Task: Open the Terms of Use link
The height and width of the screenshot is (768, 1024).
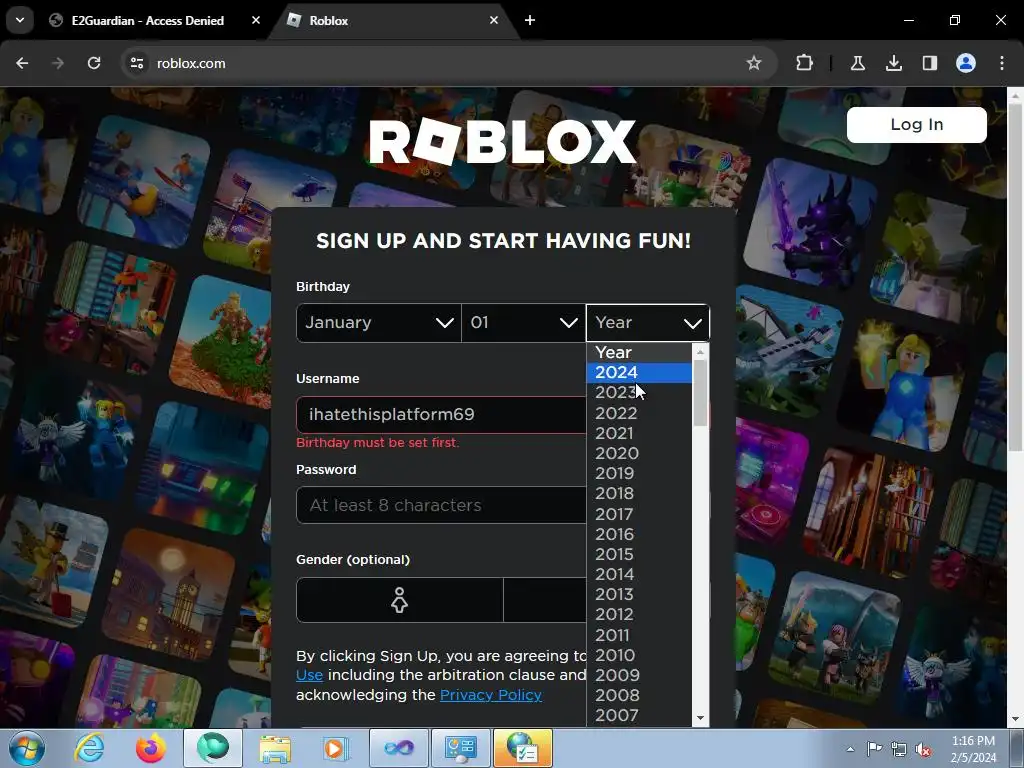Action: click(310, 675)
